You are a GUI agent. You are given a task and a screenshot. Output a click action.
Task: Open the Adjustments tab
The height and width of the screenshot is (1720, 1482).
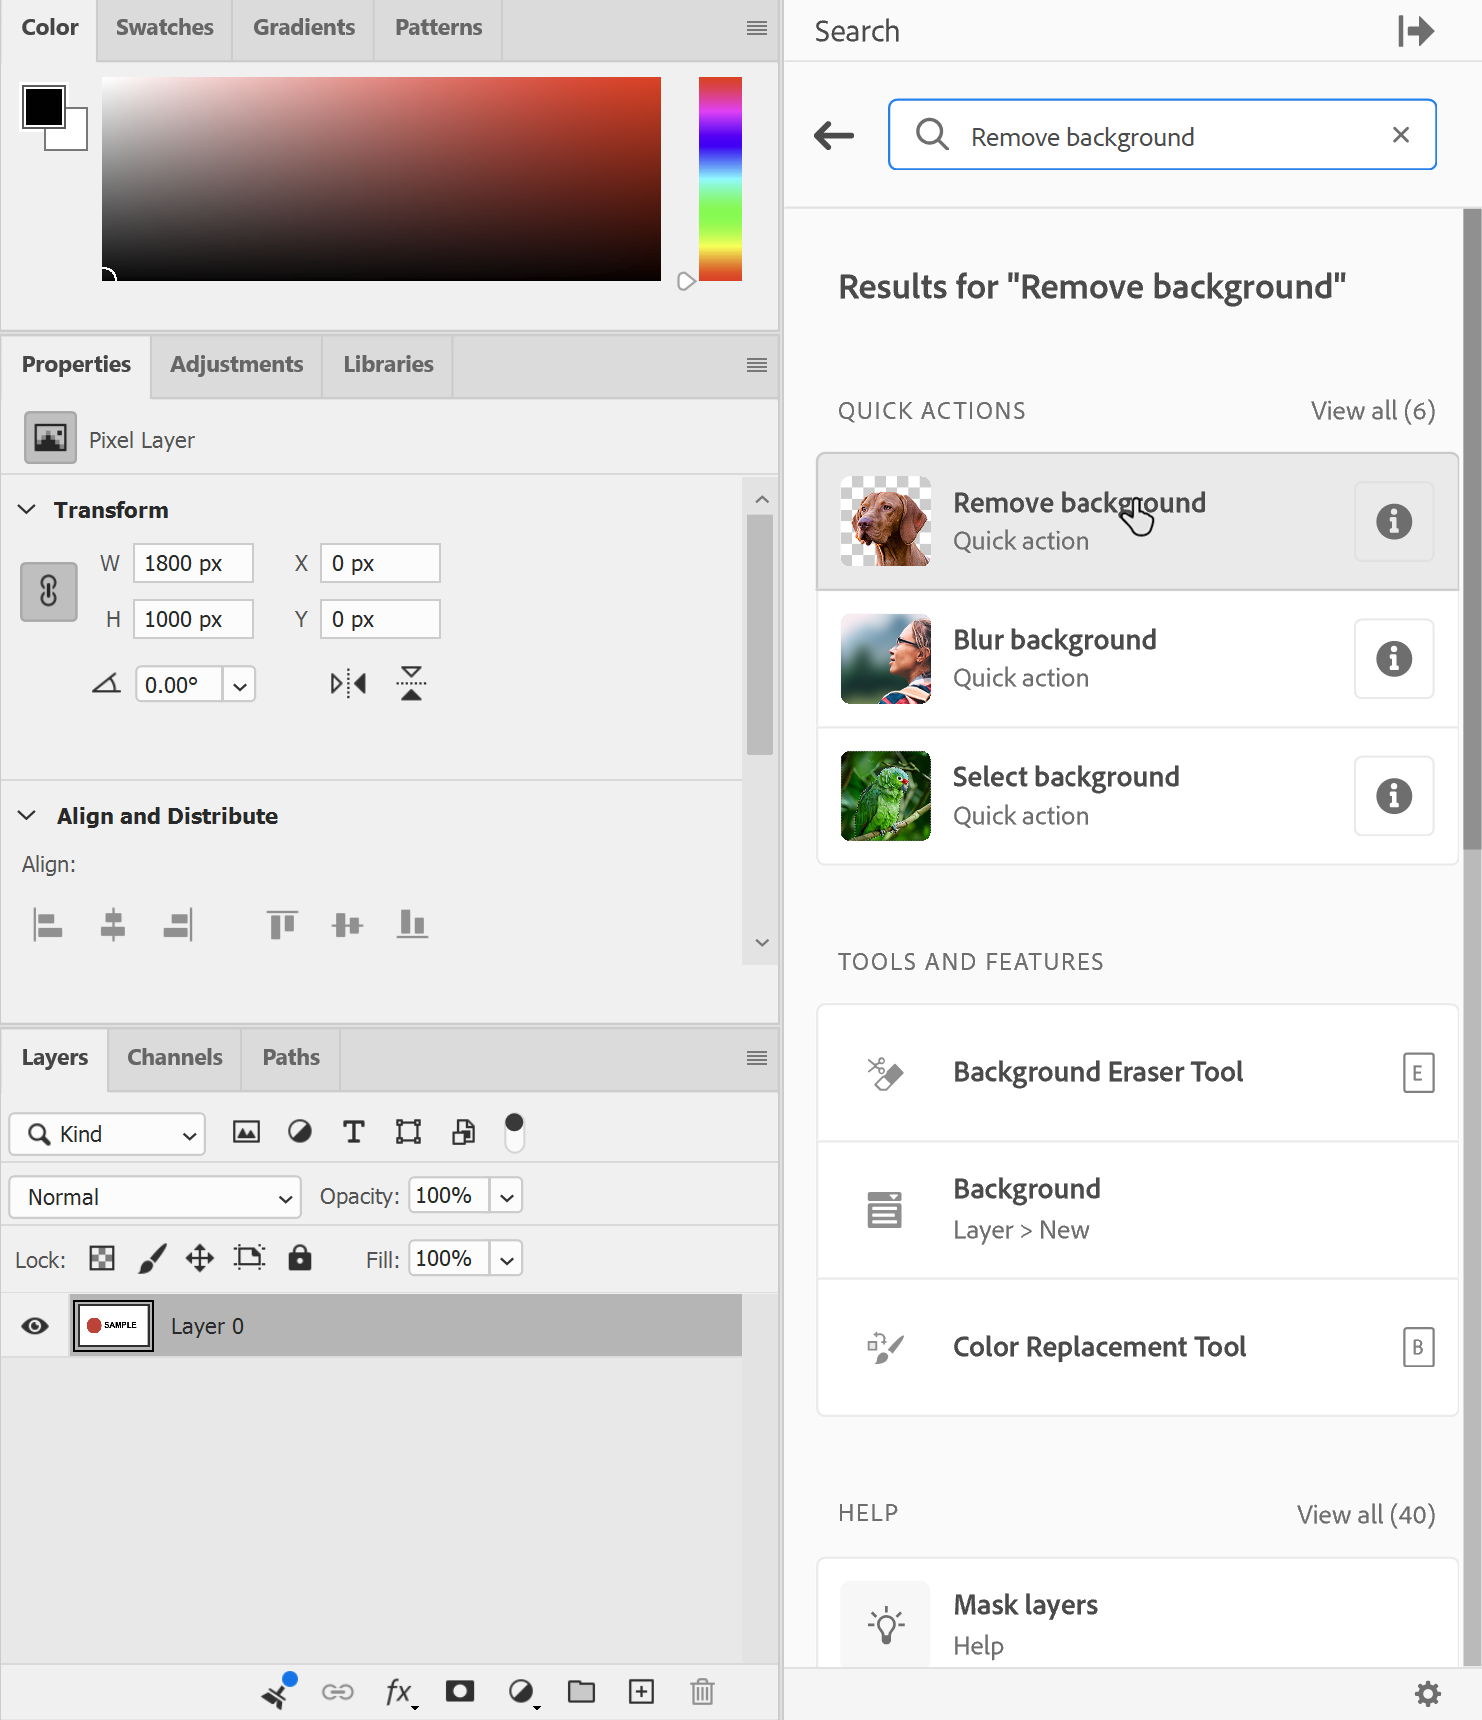coord(237,365)
